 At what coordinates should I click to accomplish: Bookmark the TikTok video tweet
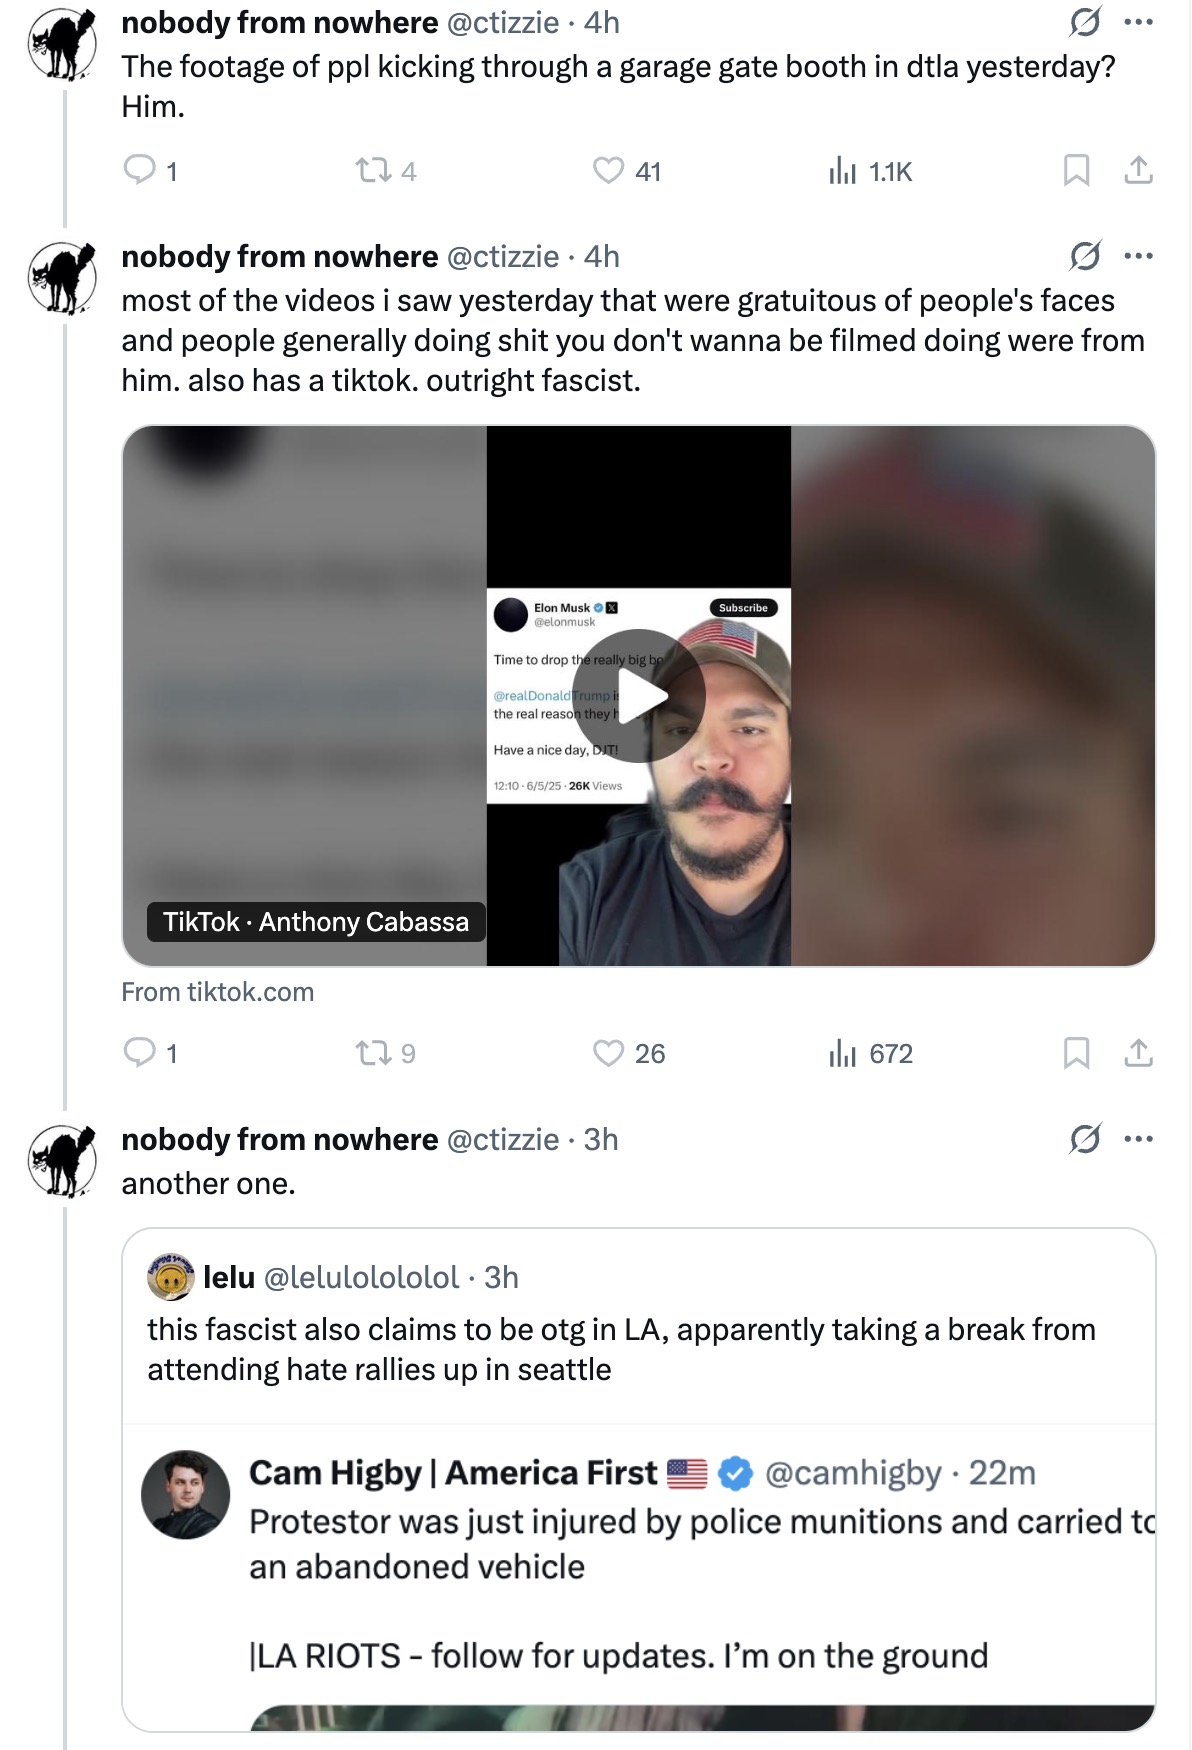pos(1076,1053)
